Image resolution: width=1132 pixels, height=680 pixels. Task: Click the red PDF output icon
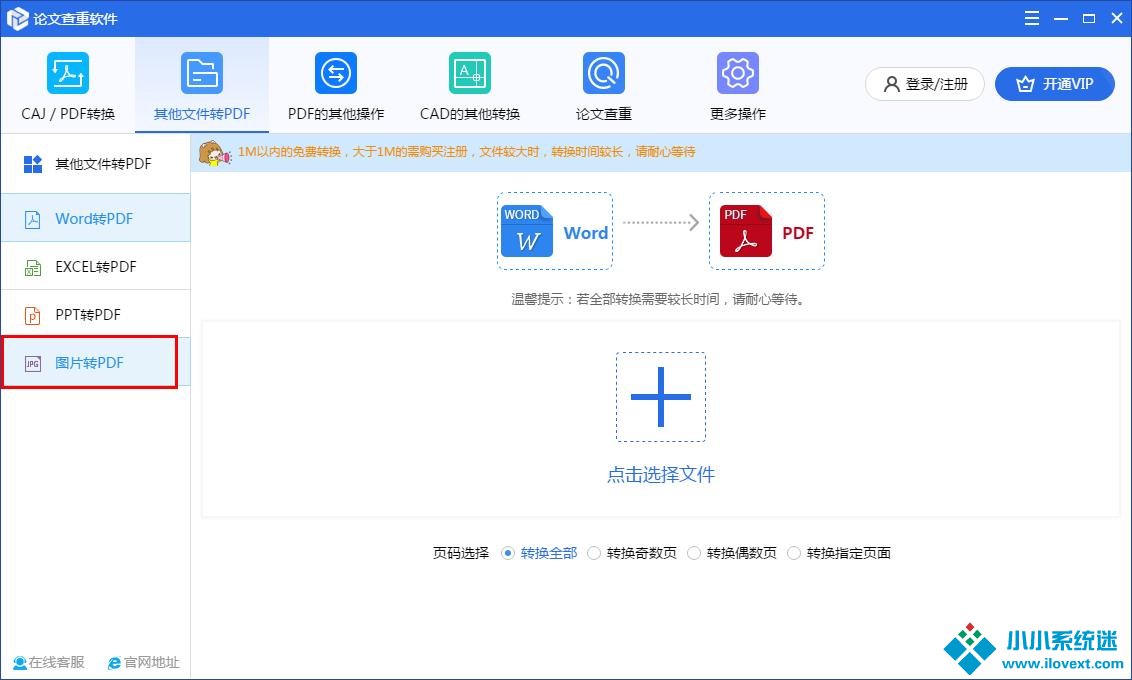point(745,232)
